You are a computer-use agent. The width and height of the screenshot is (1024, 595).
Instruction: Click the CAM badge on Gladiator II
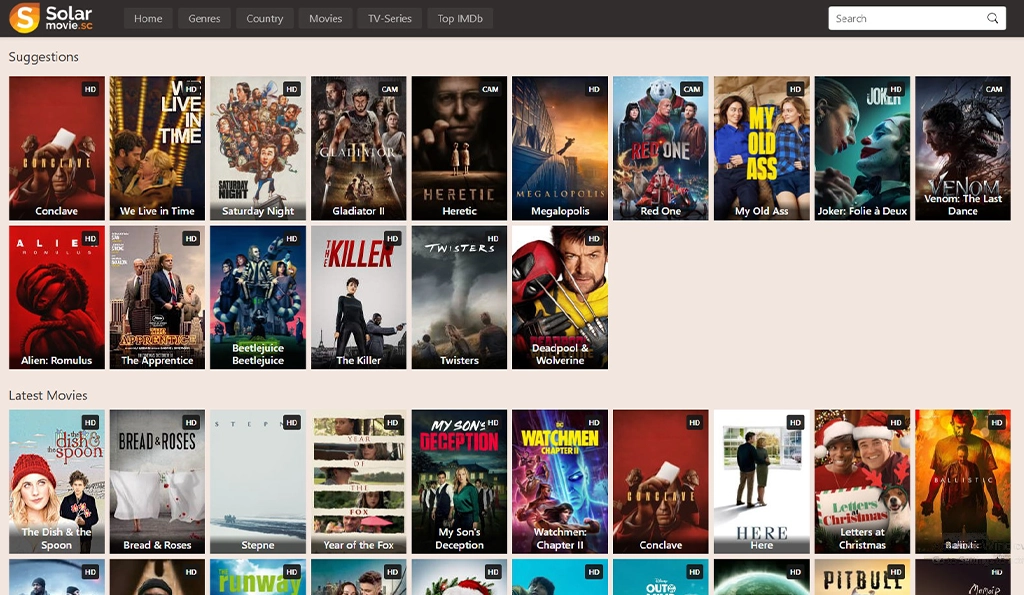pos(390,89)
